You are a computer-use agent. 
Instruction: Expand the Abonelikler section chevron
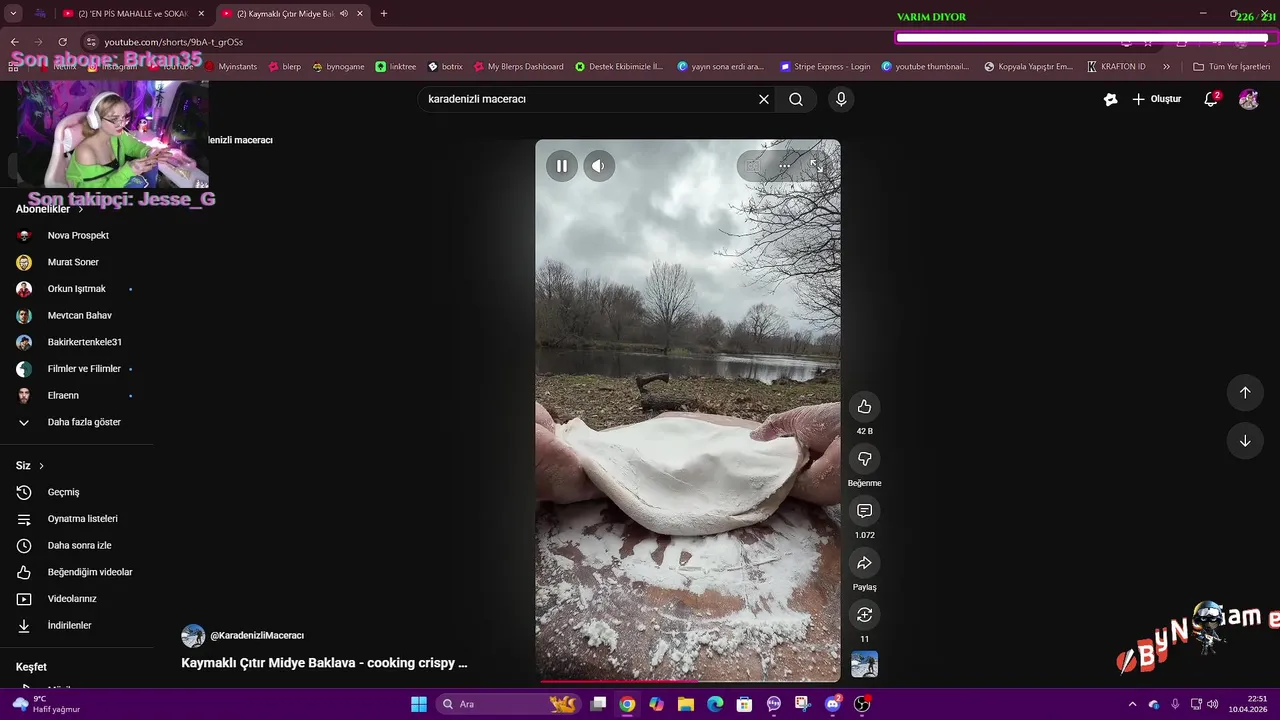coord(81,209)
